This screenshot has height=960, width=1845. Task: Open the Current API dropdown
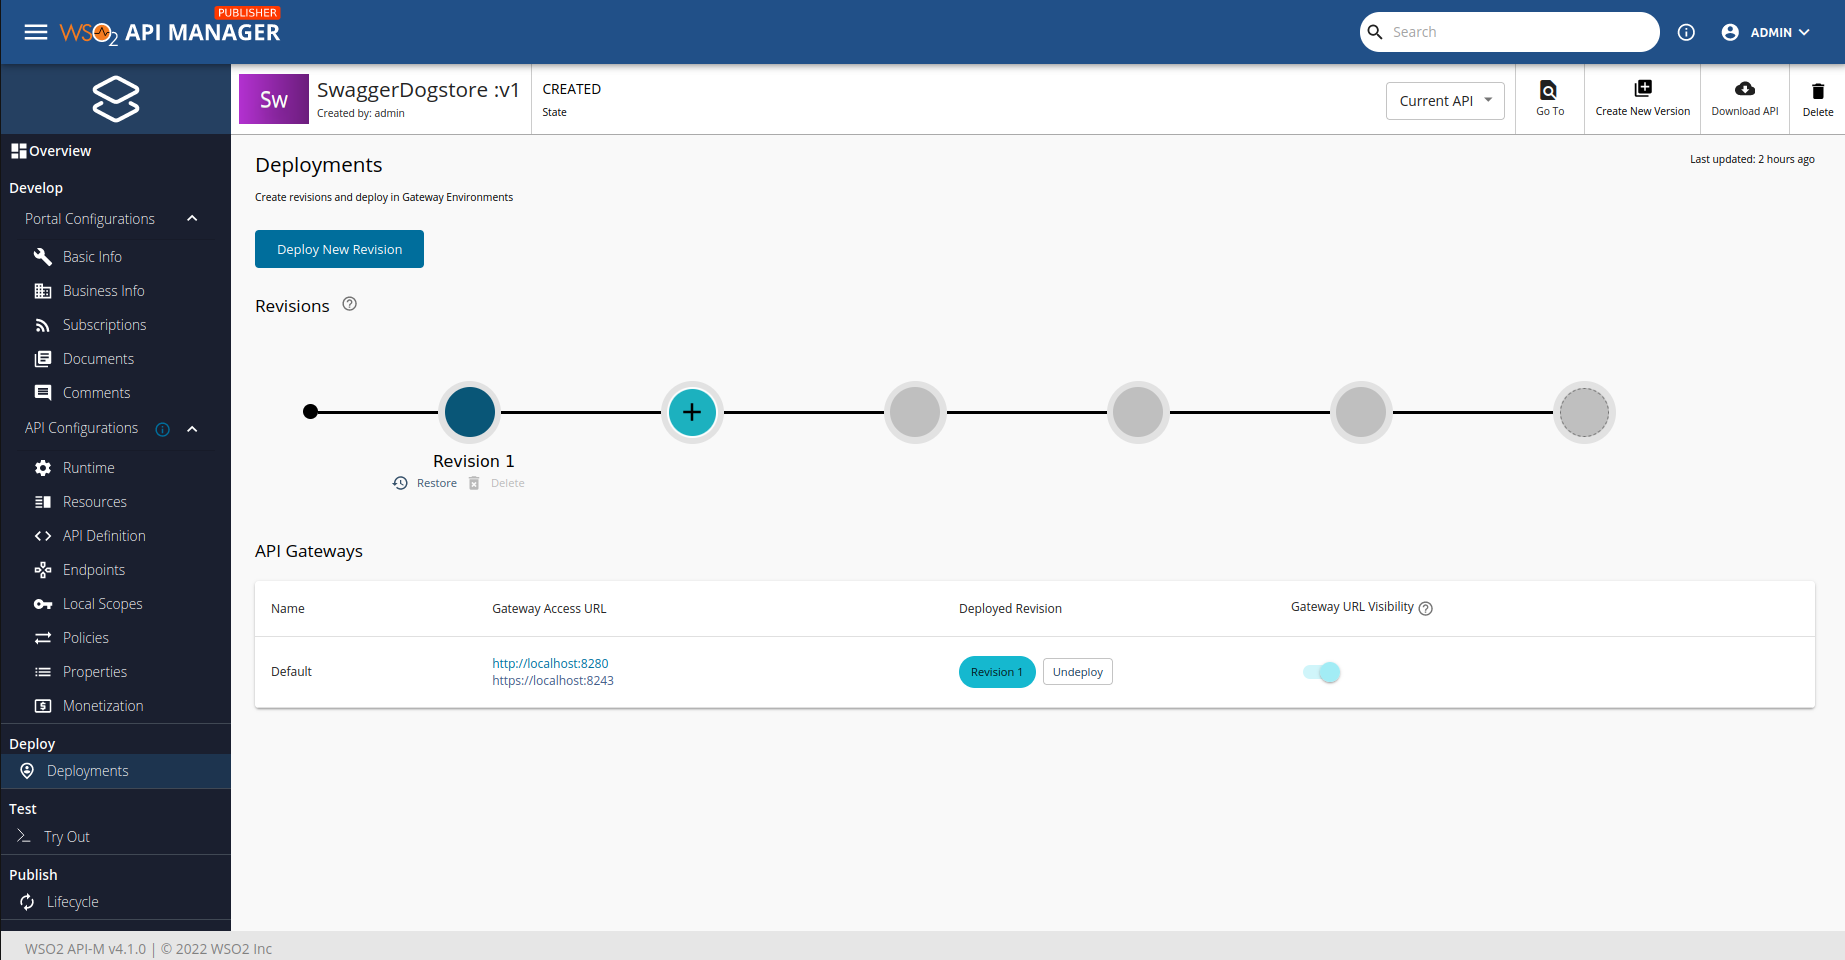click(x=1445, y=101)
